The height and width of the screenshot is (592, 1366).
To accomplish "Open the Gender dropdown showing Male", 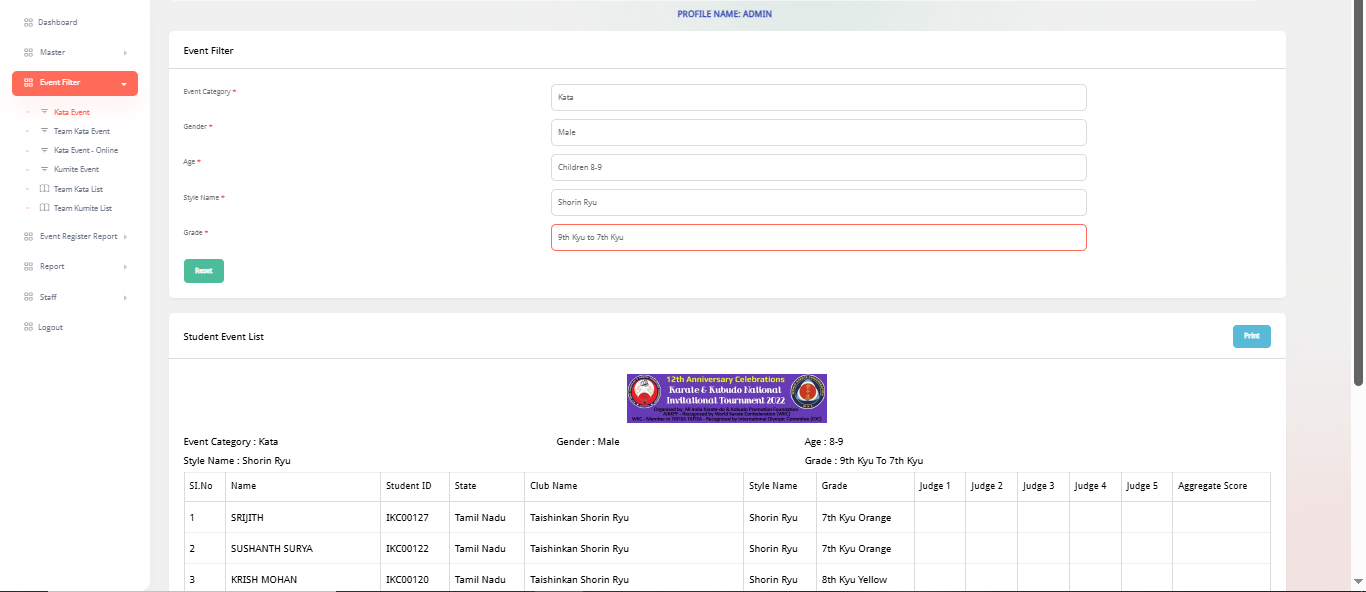I will 818,132.
